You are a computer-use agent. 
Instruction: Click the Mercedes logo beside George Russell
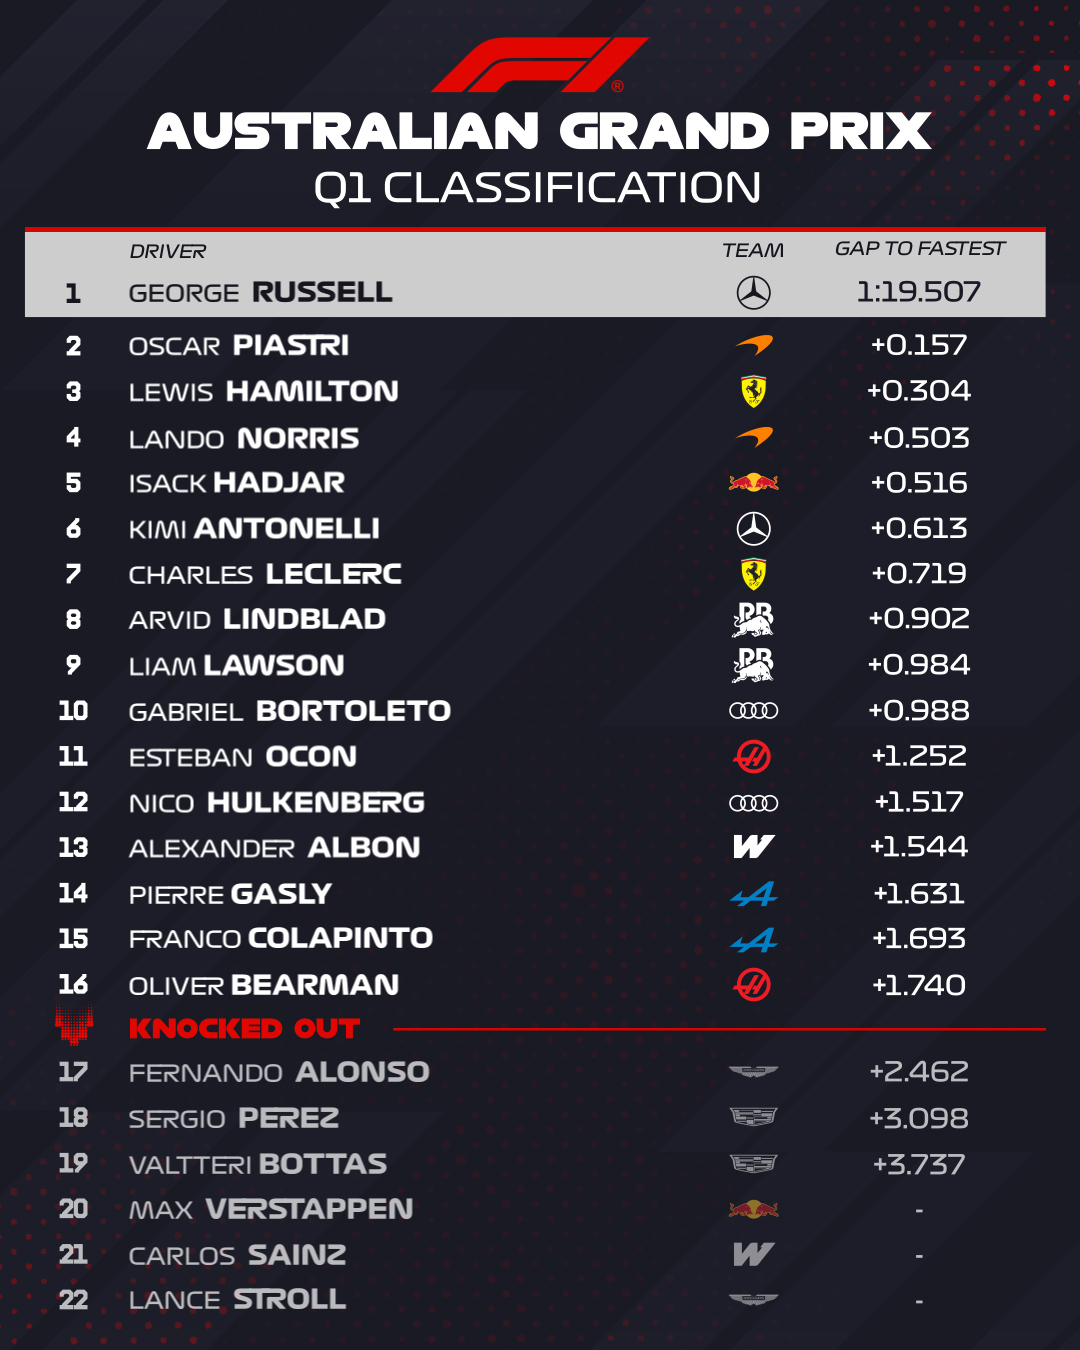(754, 292)
